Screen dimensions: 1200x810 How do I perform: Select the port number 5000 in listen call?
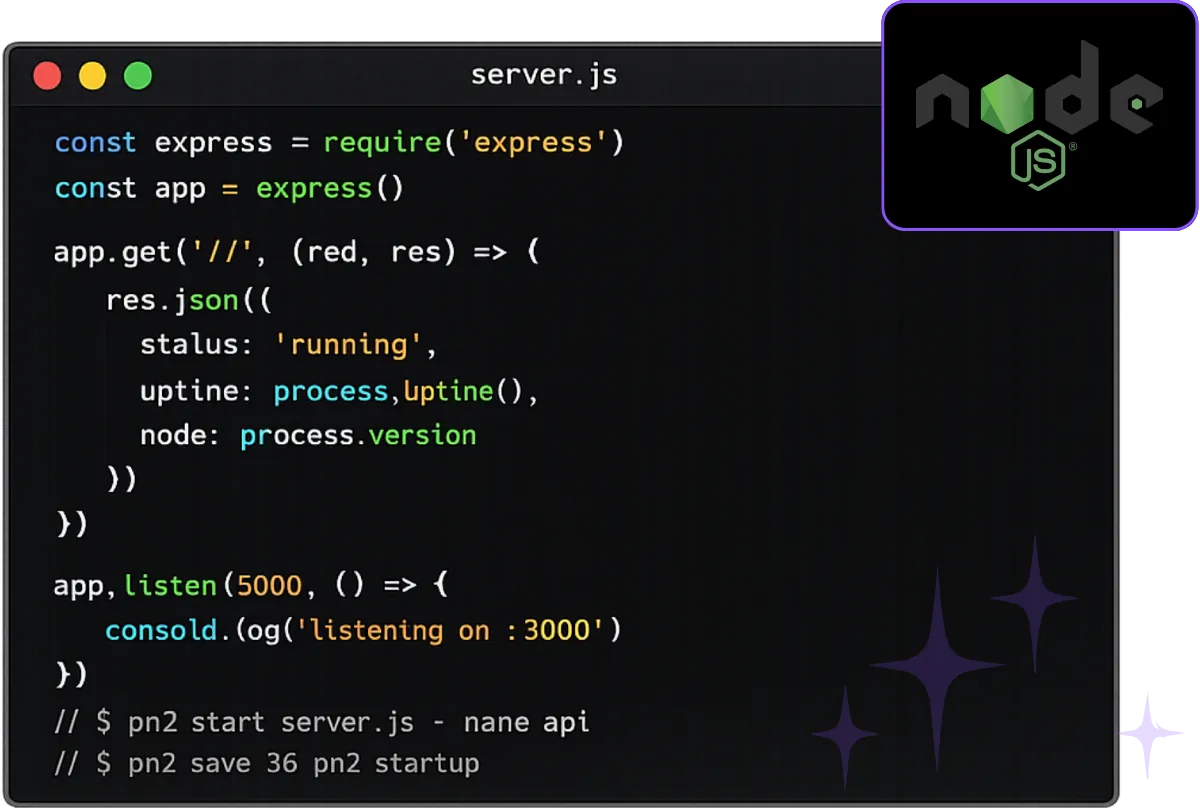269,585
